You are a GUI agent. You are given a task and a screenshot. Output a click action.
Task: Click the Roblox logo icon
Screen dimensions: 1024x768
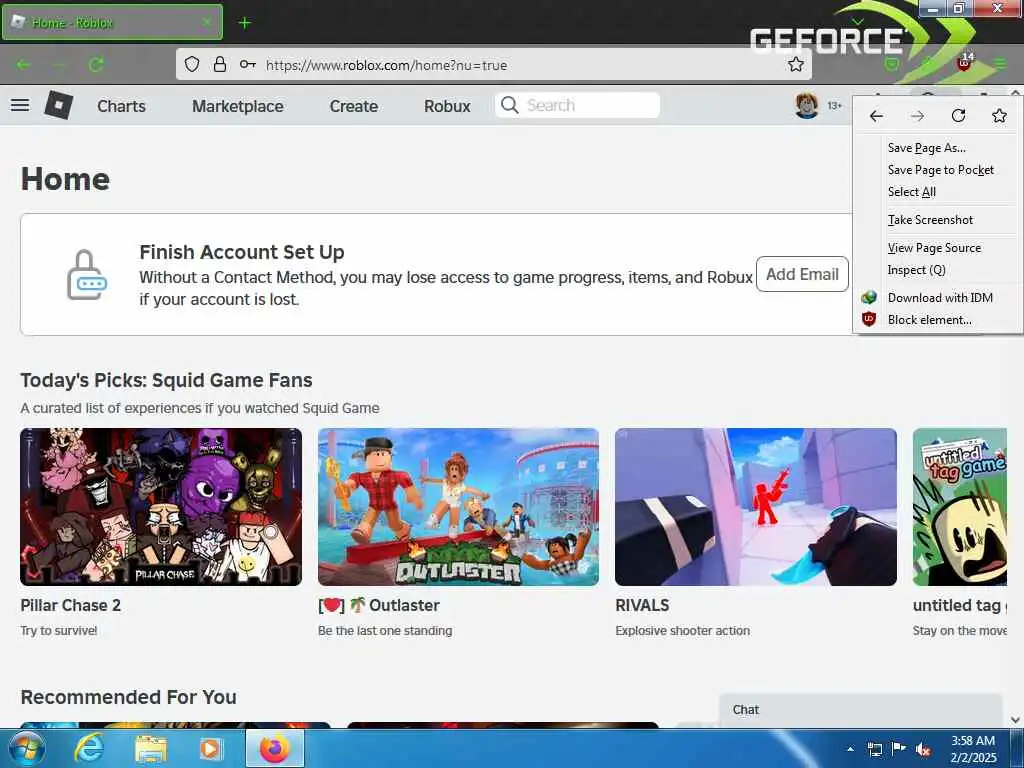[x=58, y=105]
